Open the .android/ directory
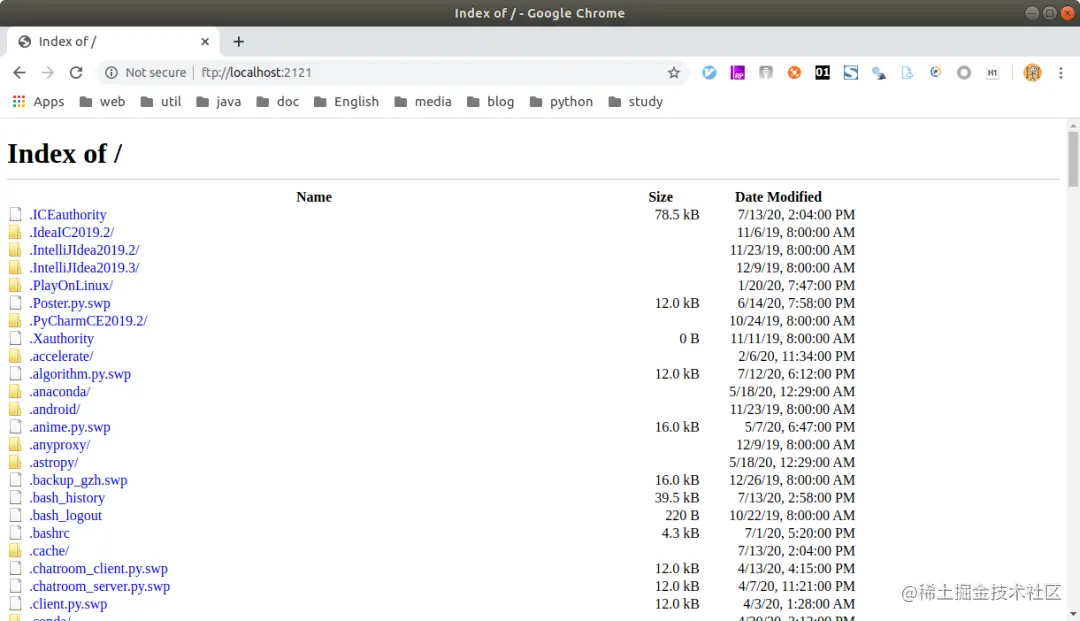The width and height of the screenshot is (1080, 621). click(x=54, y=410)
